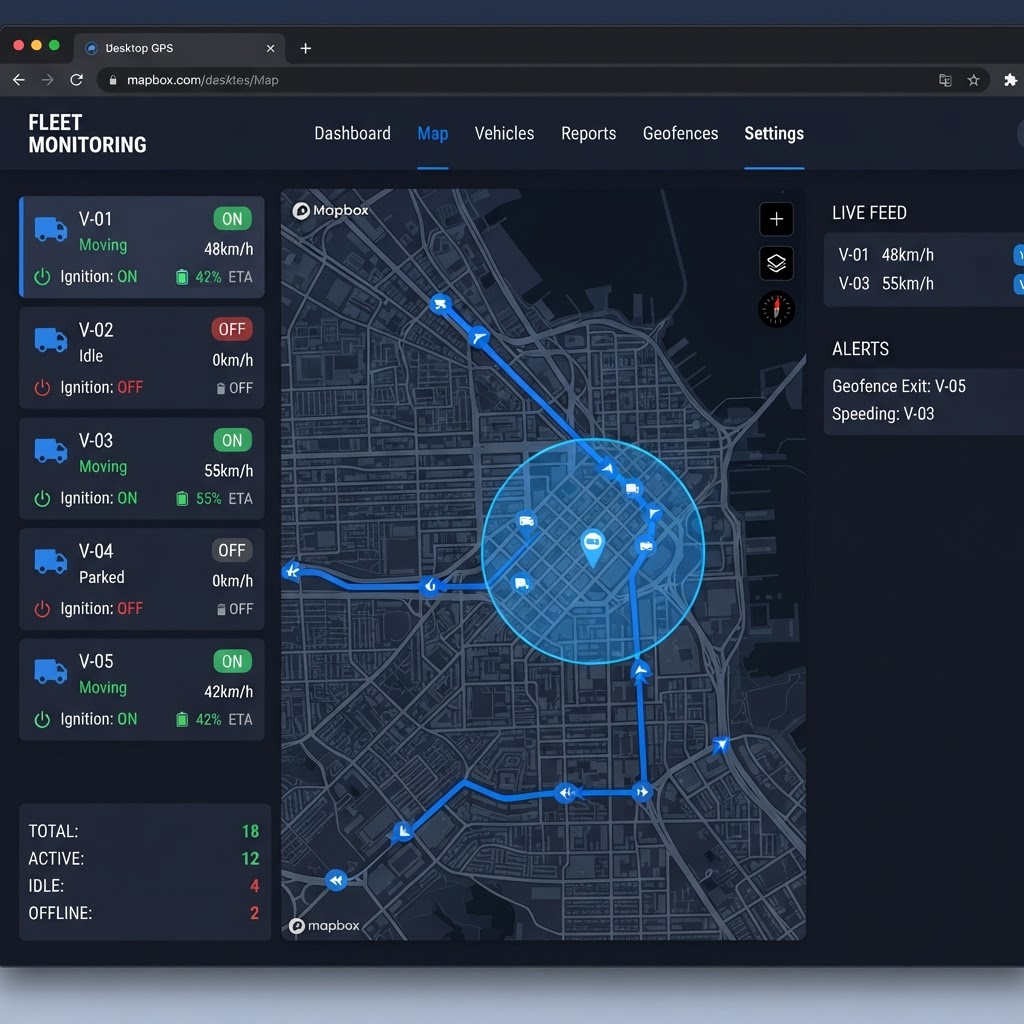Toggle the V-02 OFF status badge
This screenshot has width=1024, height=1024.
232,329
